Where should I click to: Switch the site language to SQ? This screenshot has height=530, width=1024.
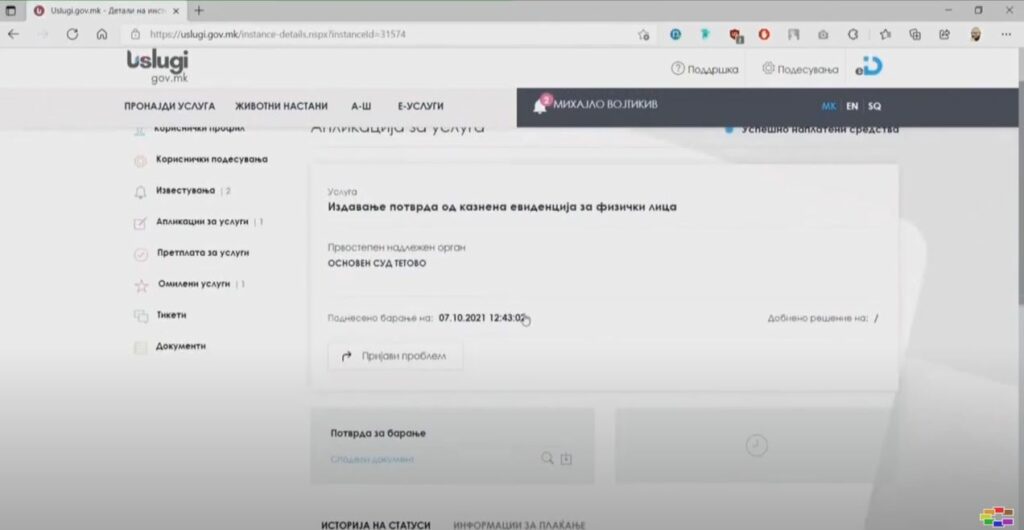coord(874,106)
